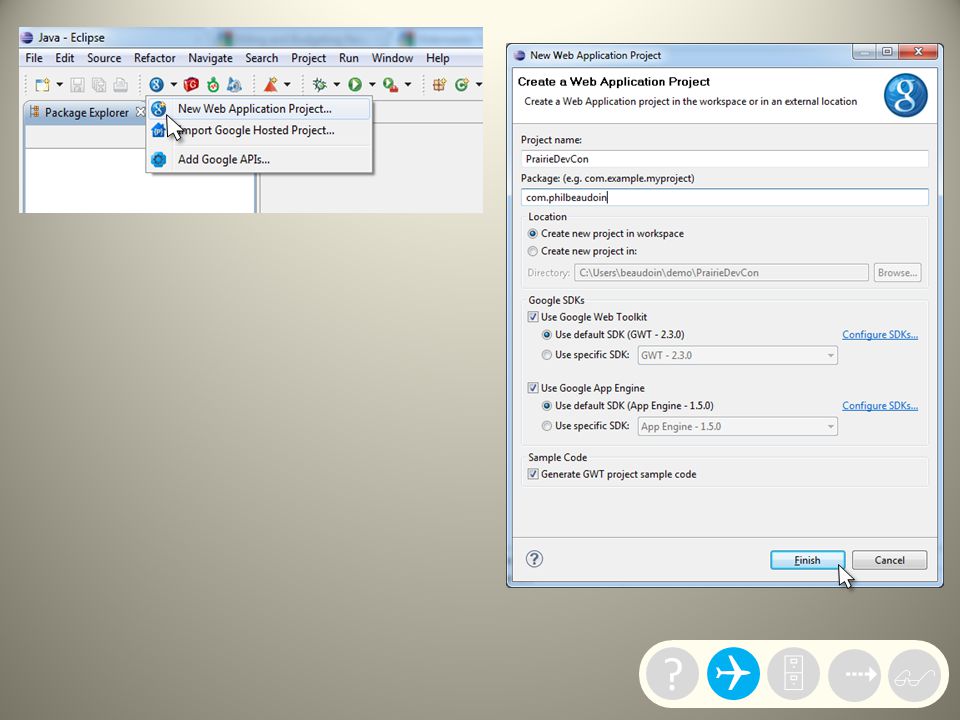Click the Cancel button
Viewport: 960px width, 720px height.
[889, 560]
